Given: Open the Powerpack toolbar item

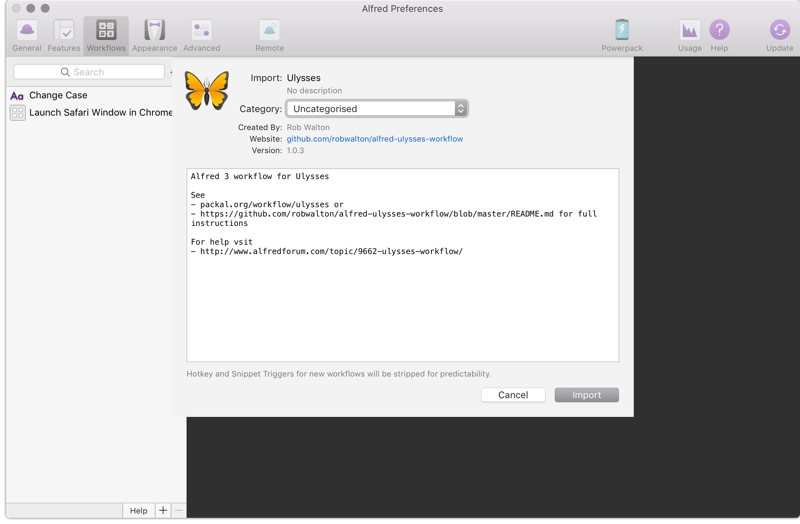Looking at the screenshot, I should pyautogui.click(x=622, y=36).
